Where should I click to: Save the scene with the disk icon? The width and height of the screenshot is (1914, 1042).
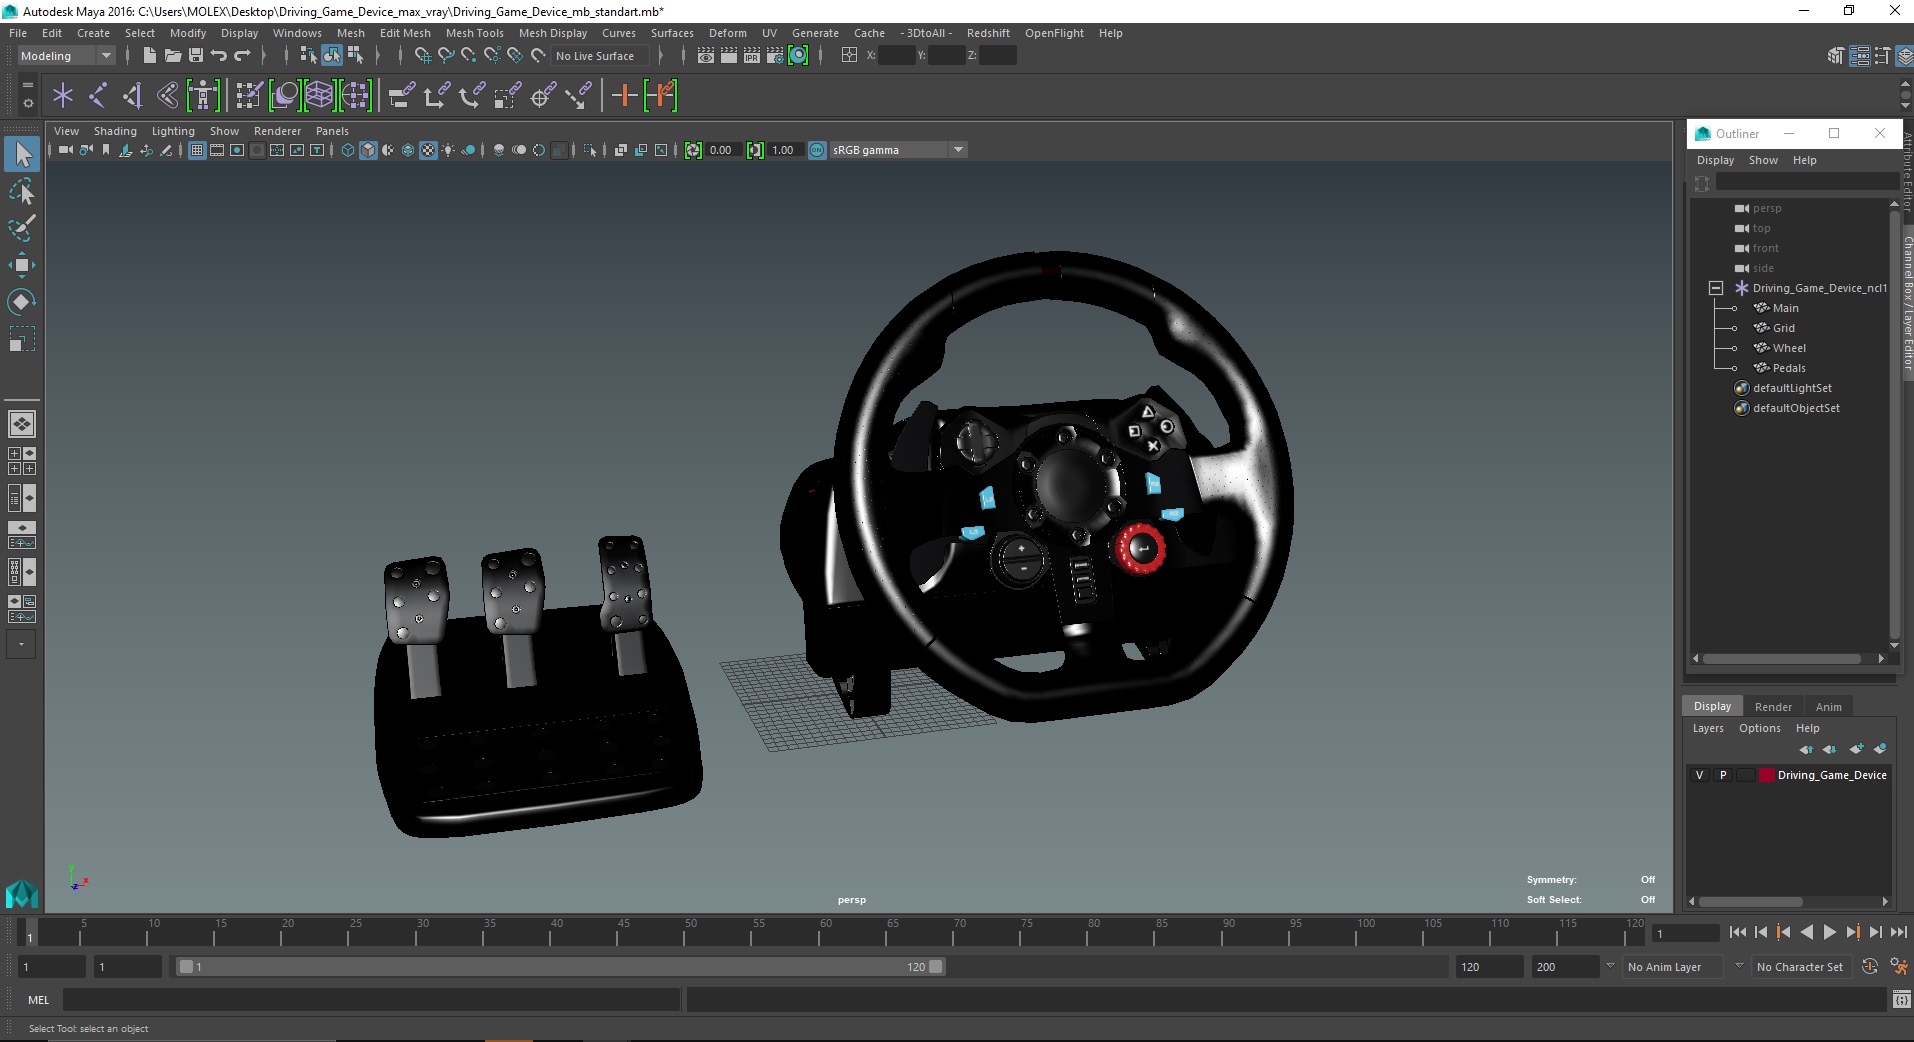pos(196,56)
